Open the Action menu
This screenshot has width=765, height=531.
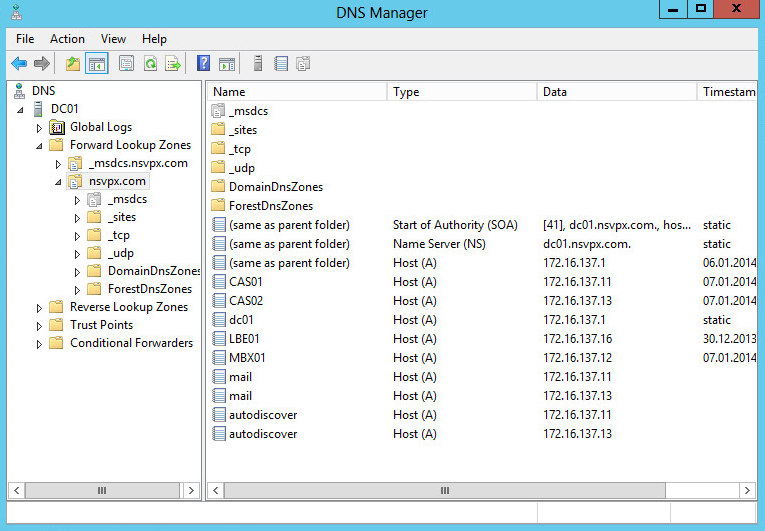[x=67, y=39]
